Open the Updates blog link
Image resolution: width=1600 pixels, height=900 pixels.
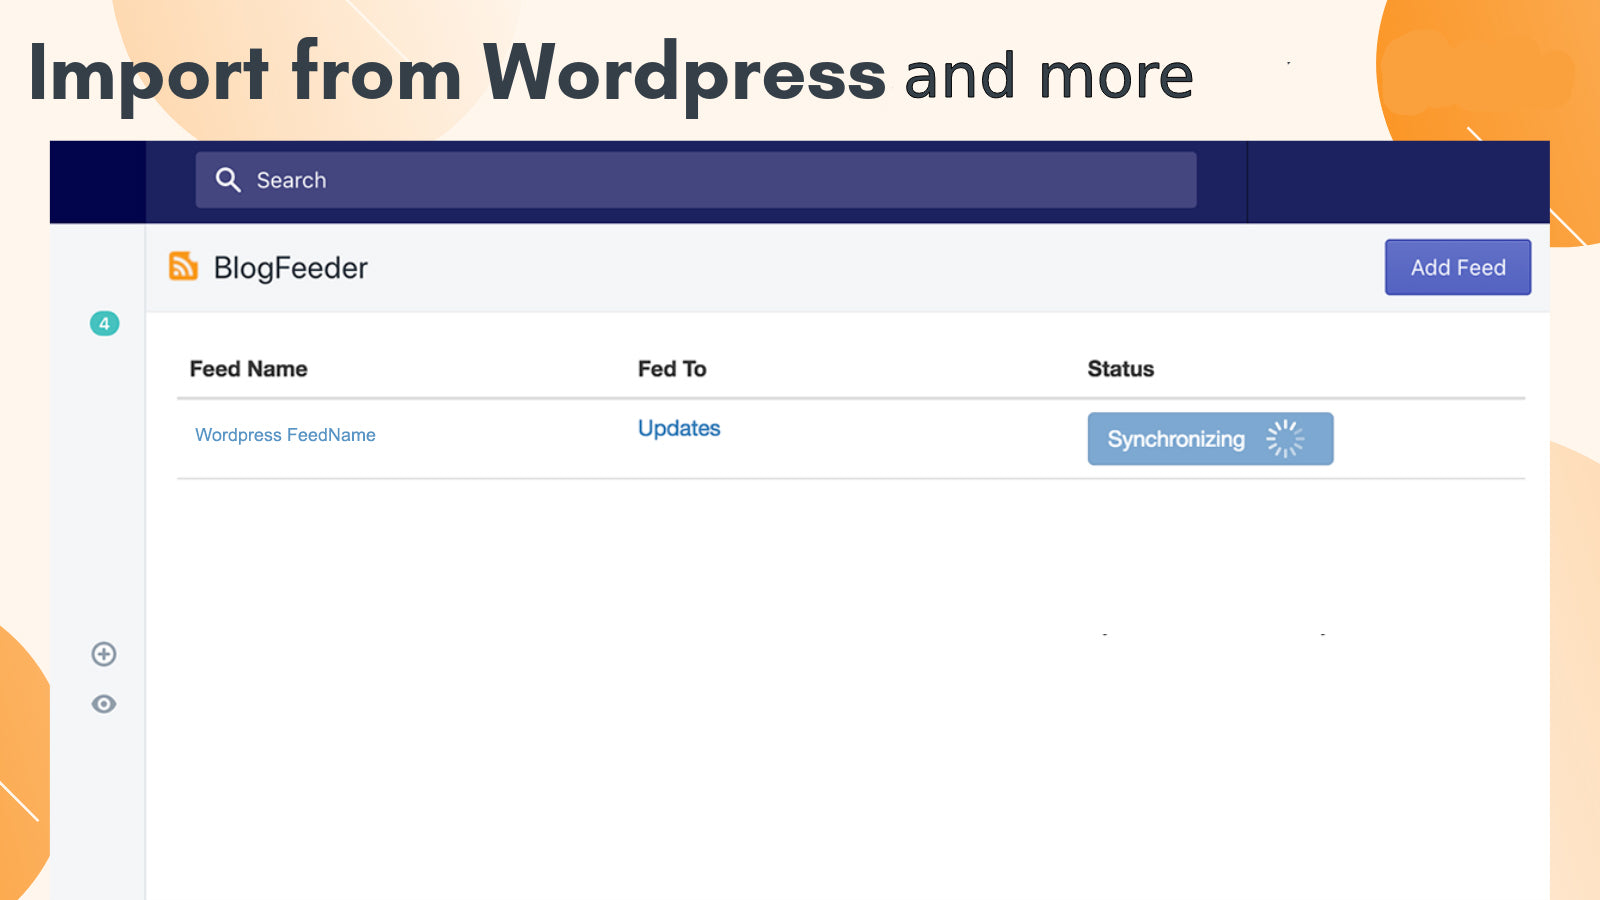pyautogui.click(x=679, y=428)
